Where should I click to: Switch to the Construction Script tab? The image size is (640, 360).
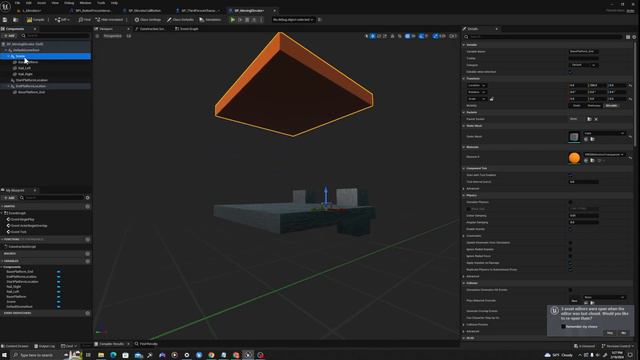[150, 29]
